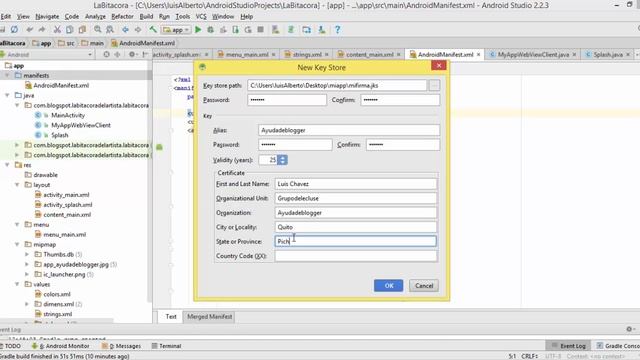This screenshot has height=360, width=640.
Task: Click the Key store path field
Action: (337, 85)
